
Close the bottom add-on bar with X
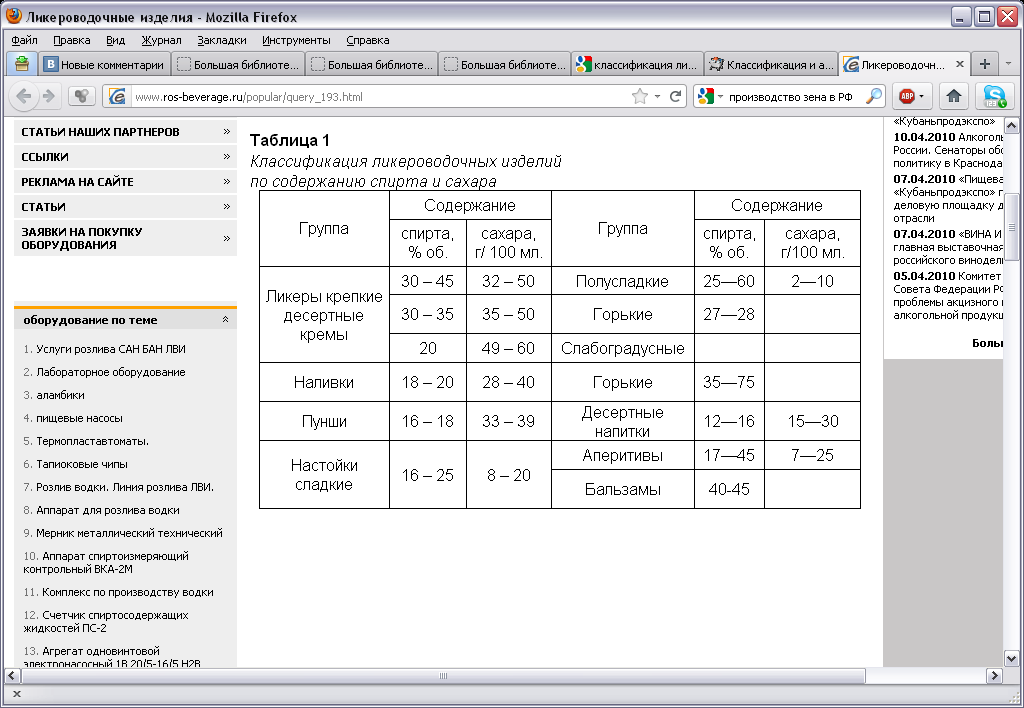point(17,694)
